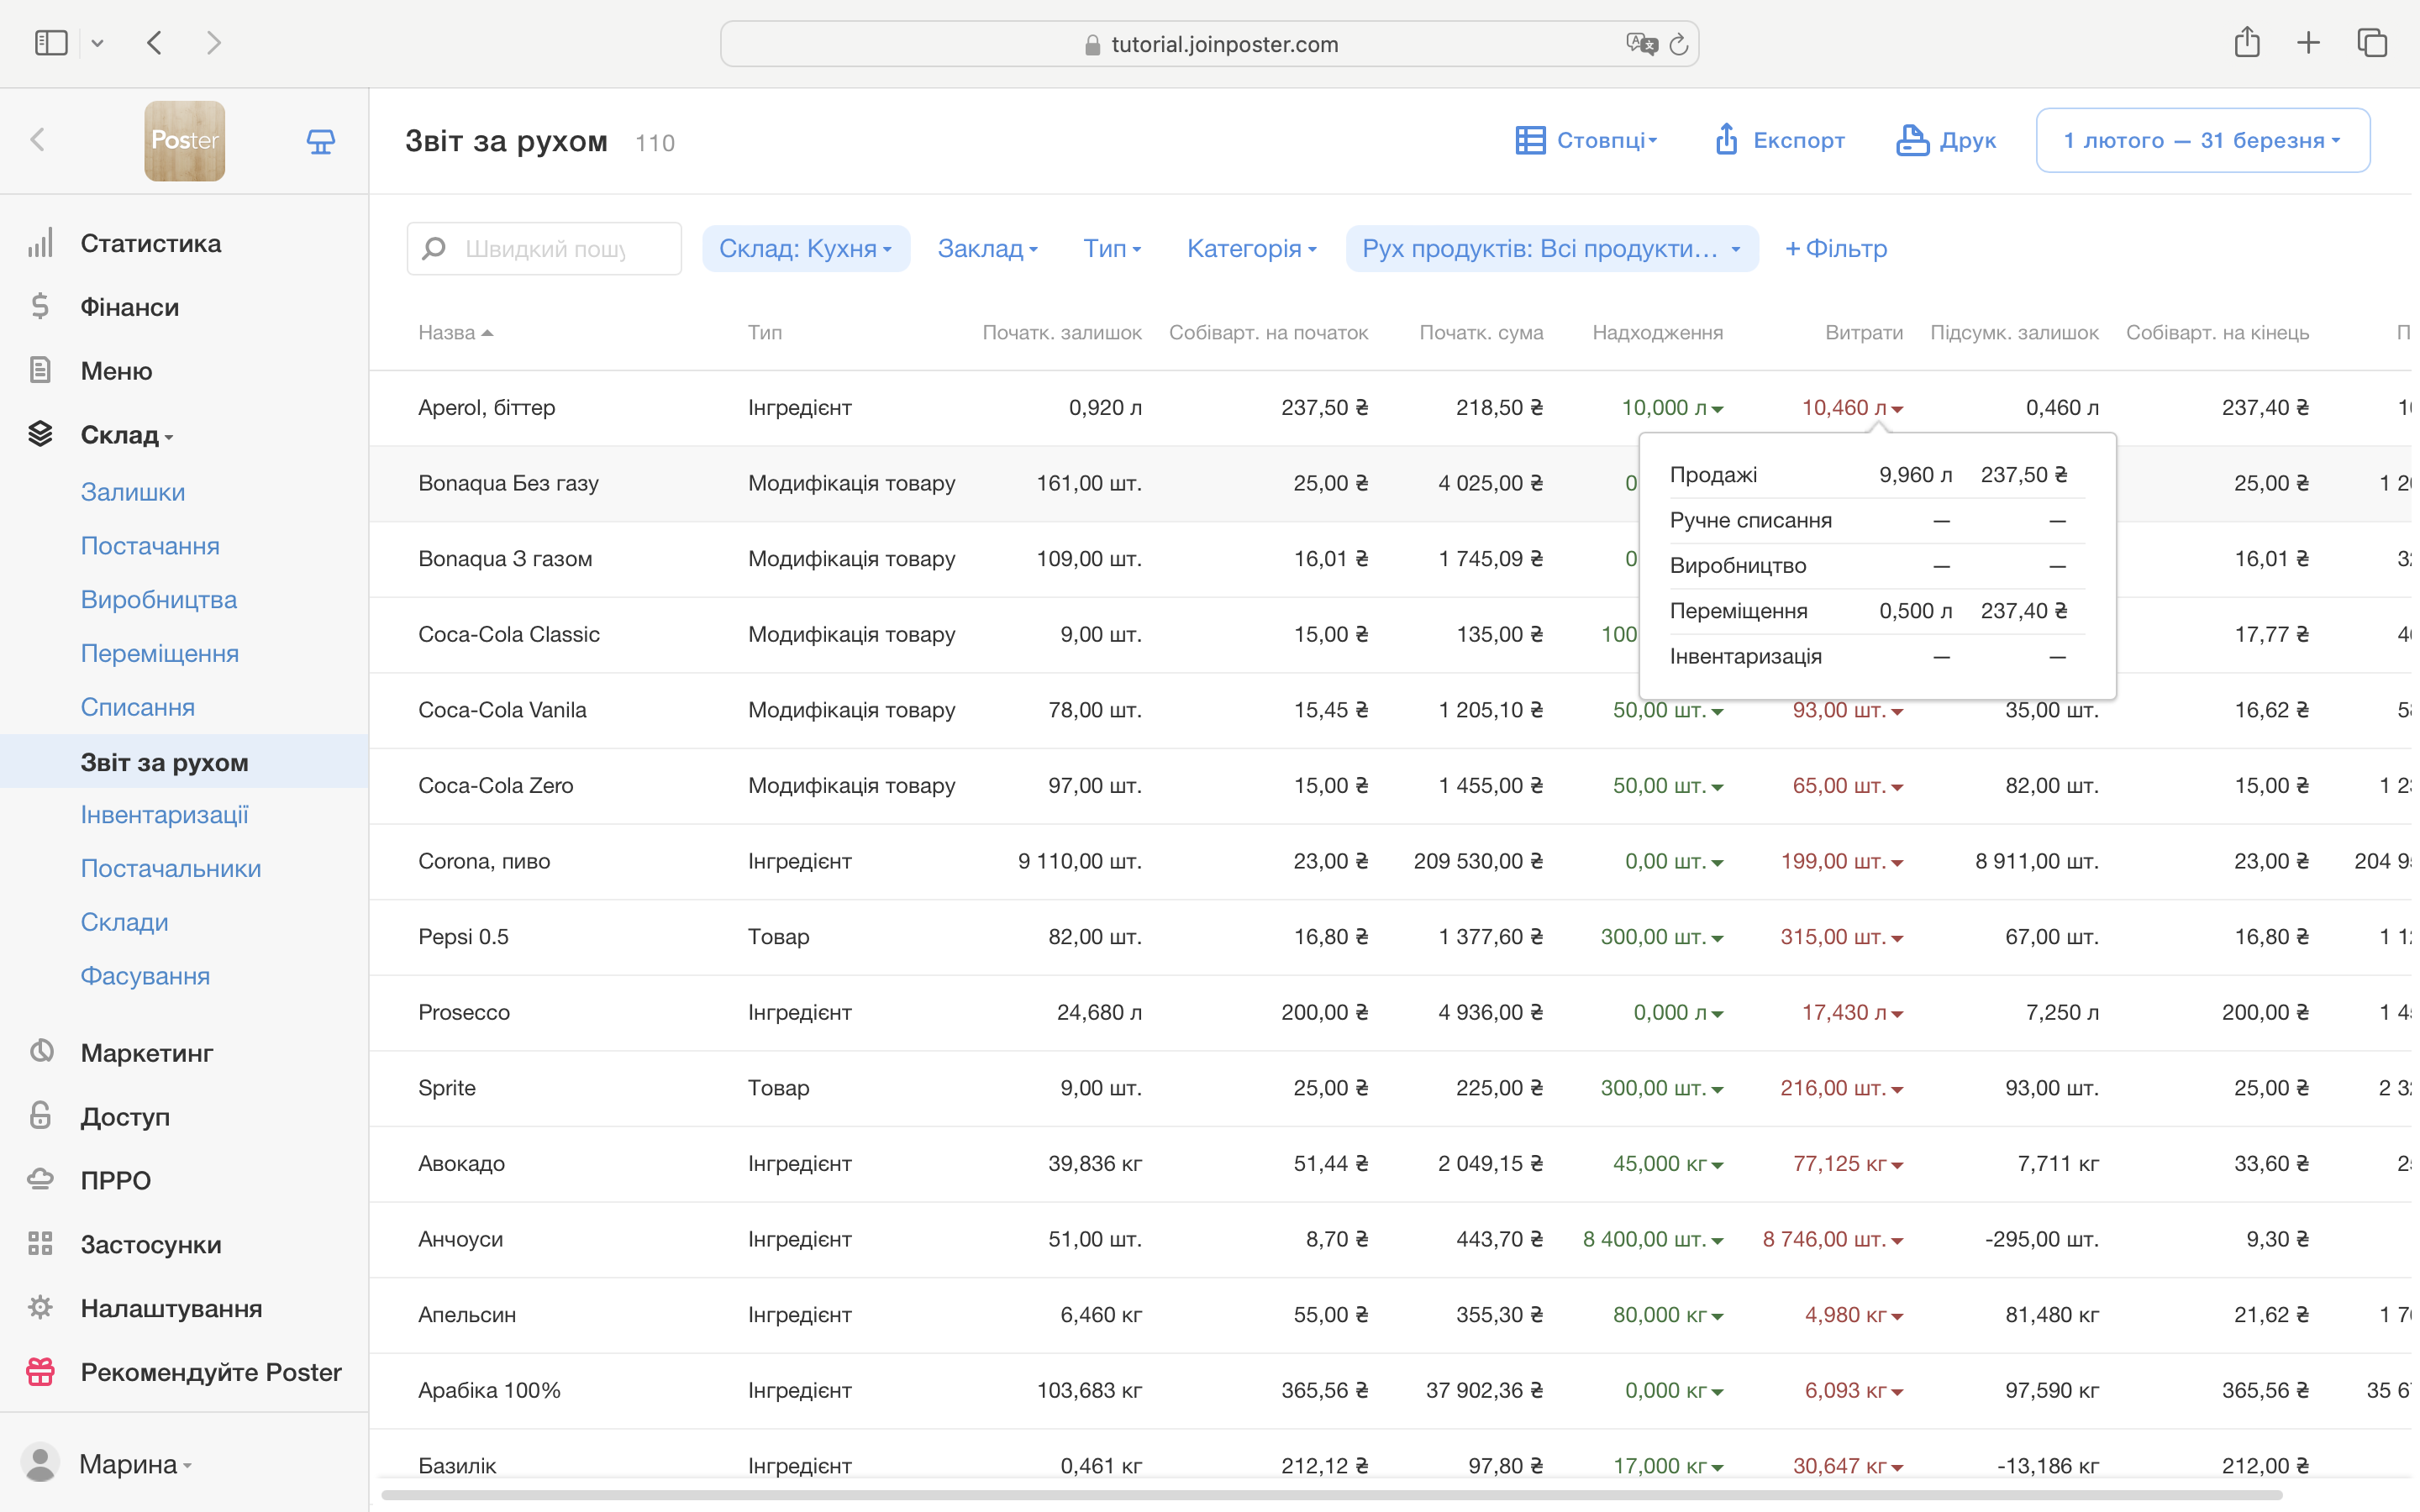Open Налаштування settings section
Screen dimensions: 2420x1512
tap(171, 1308)
